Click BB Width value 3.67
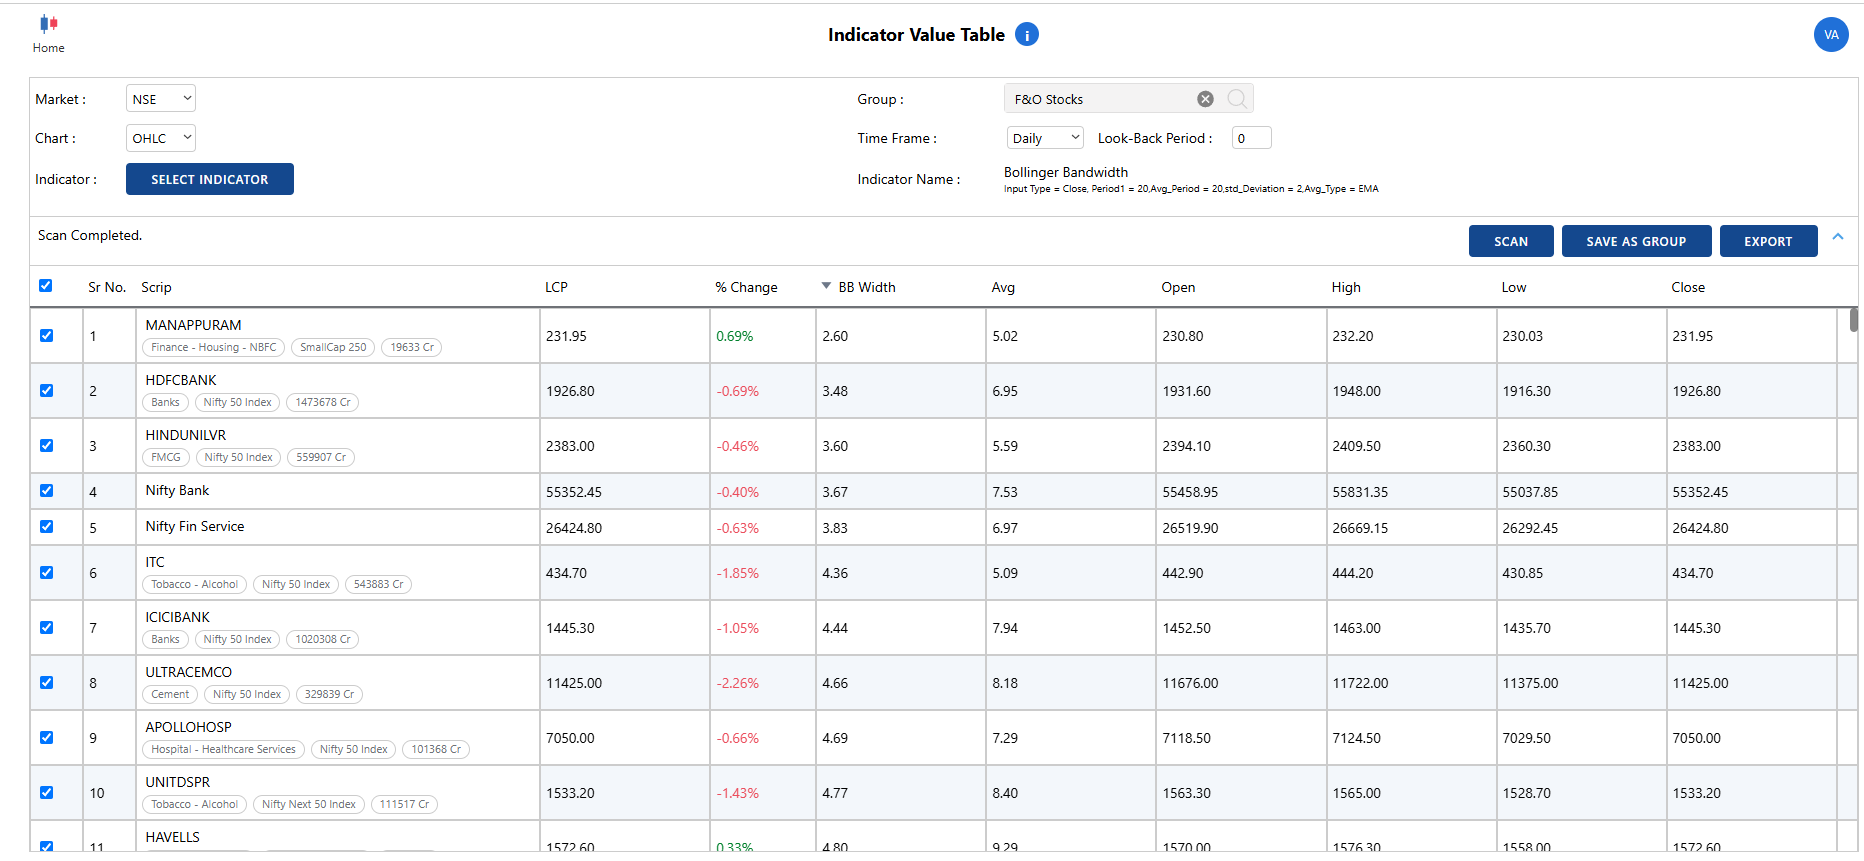Screen dimensions: 1864x861 [x=835, y=492]
